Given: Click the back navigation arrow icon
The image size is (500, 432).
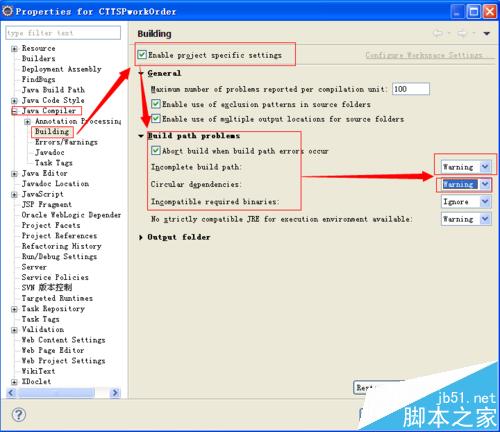Looking at the screenshot, I should coord(438,33).
